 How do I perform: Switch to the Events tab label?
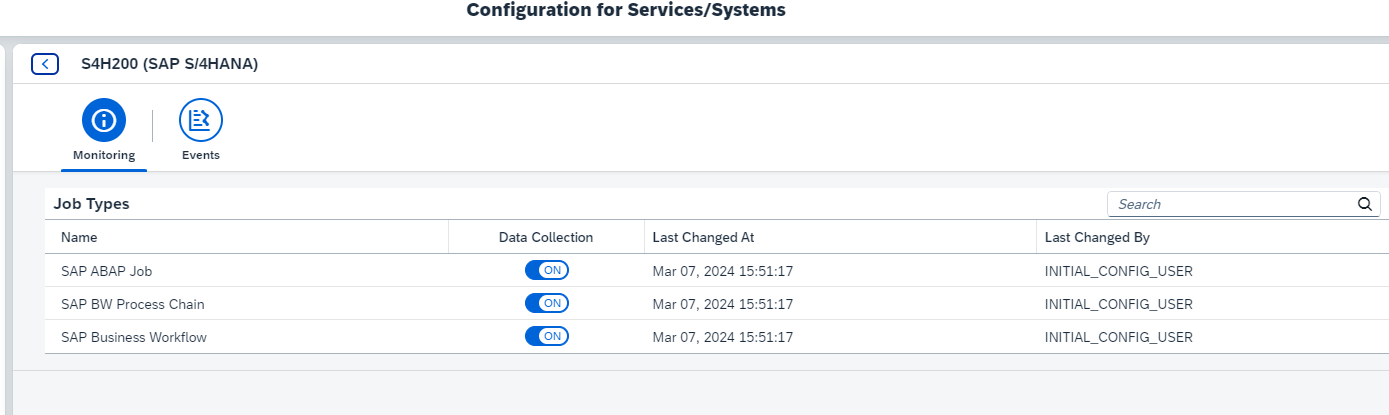coord(201,155)
